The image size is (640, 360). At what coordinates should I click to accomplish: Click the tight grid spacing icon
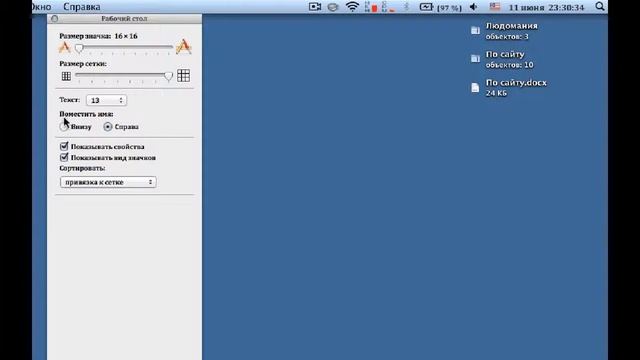point(66,76)
